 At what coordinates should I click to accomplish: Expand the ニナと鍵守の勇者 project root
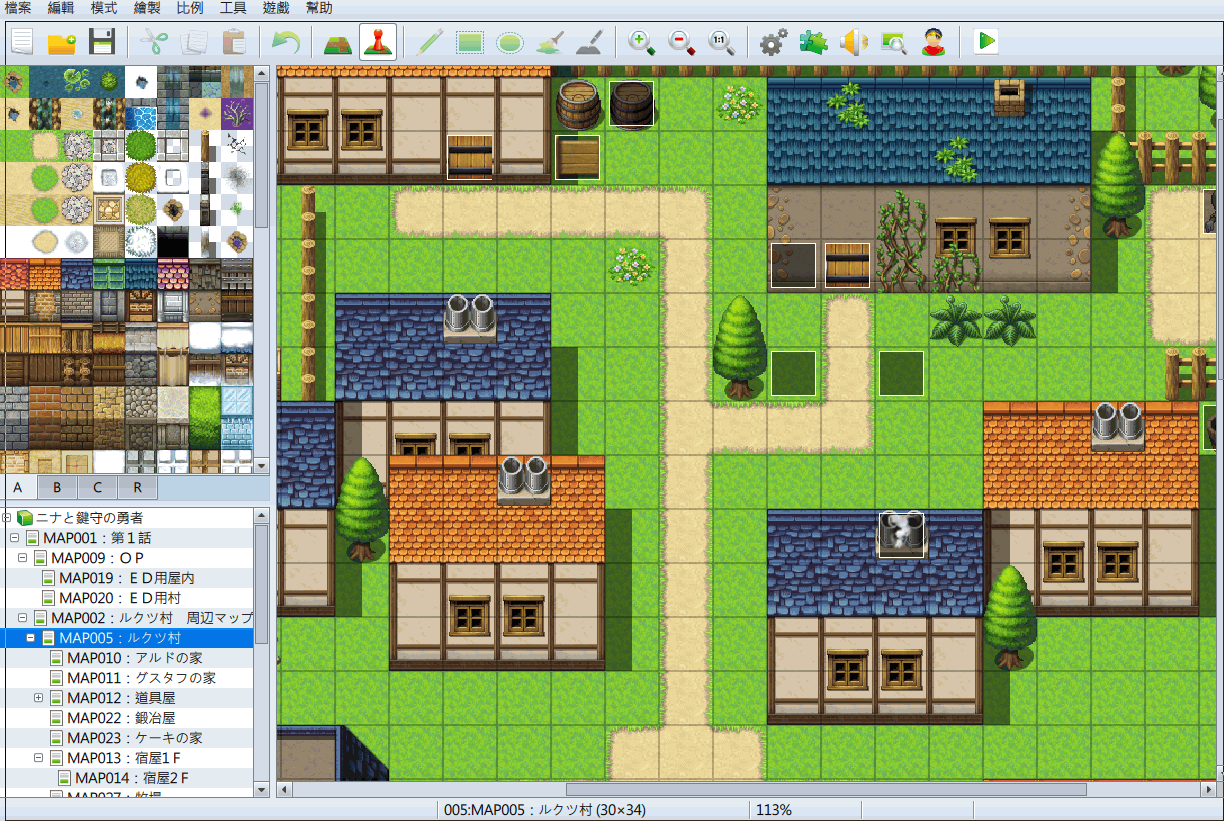7,518
